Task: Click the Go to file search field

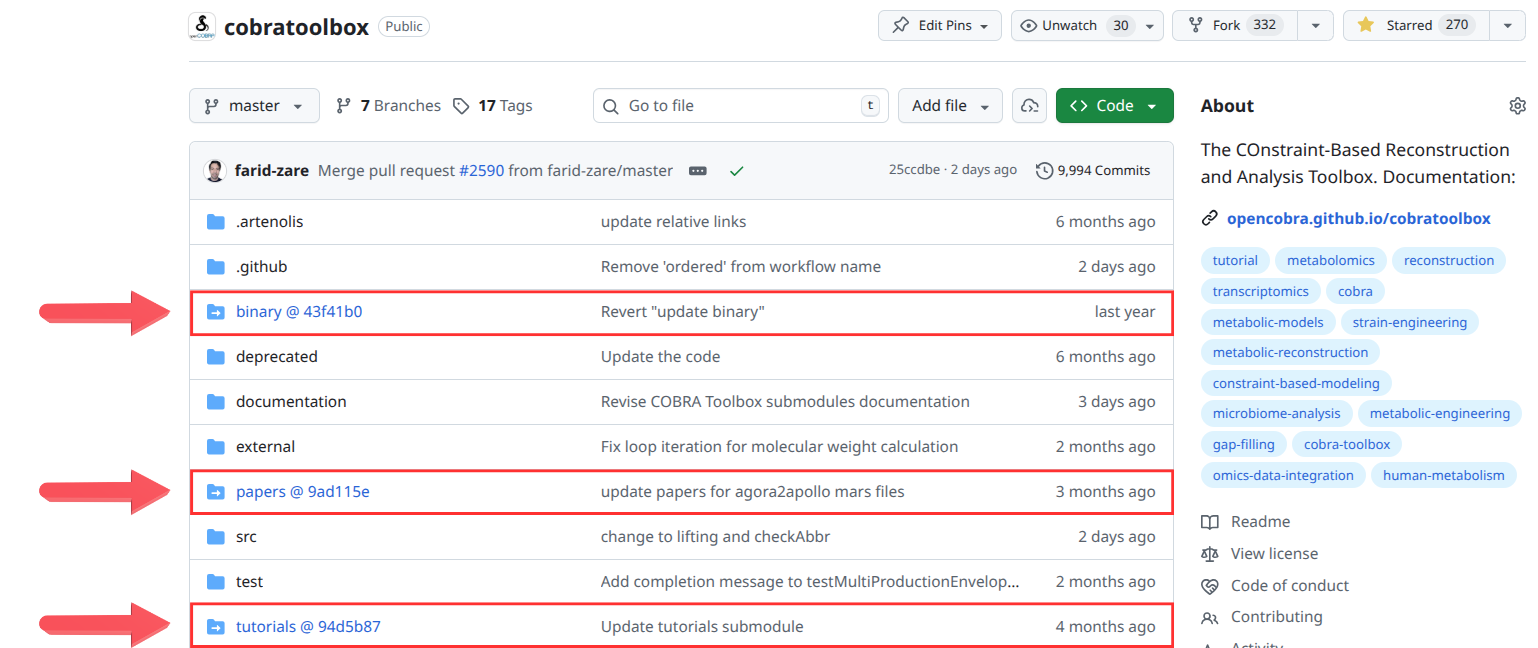Action: 740,105
